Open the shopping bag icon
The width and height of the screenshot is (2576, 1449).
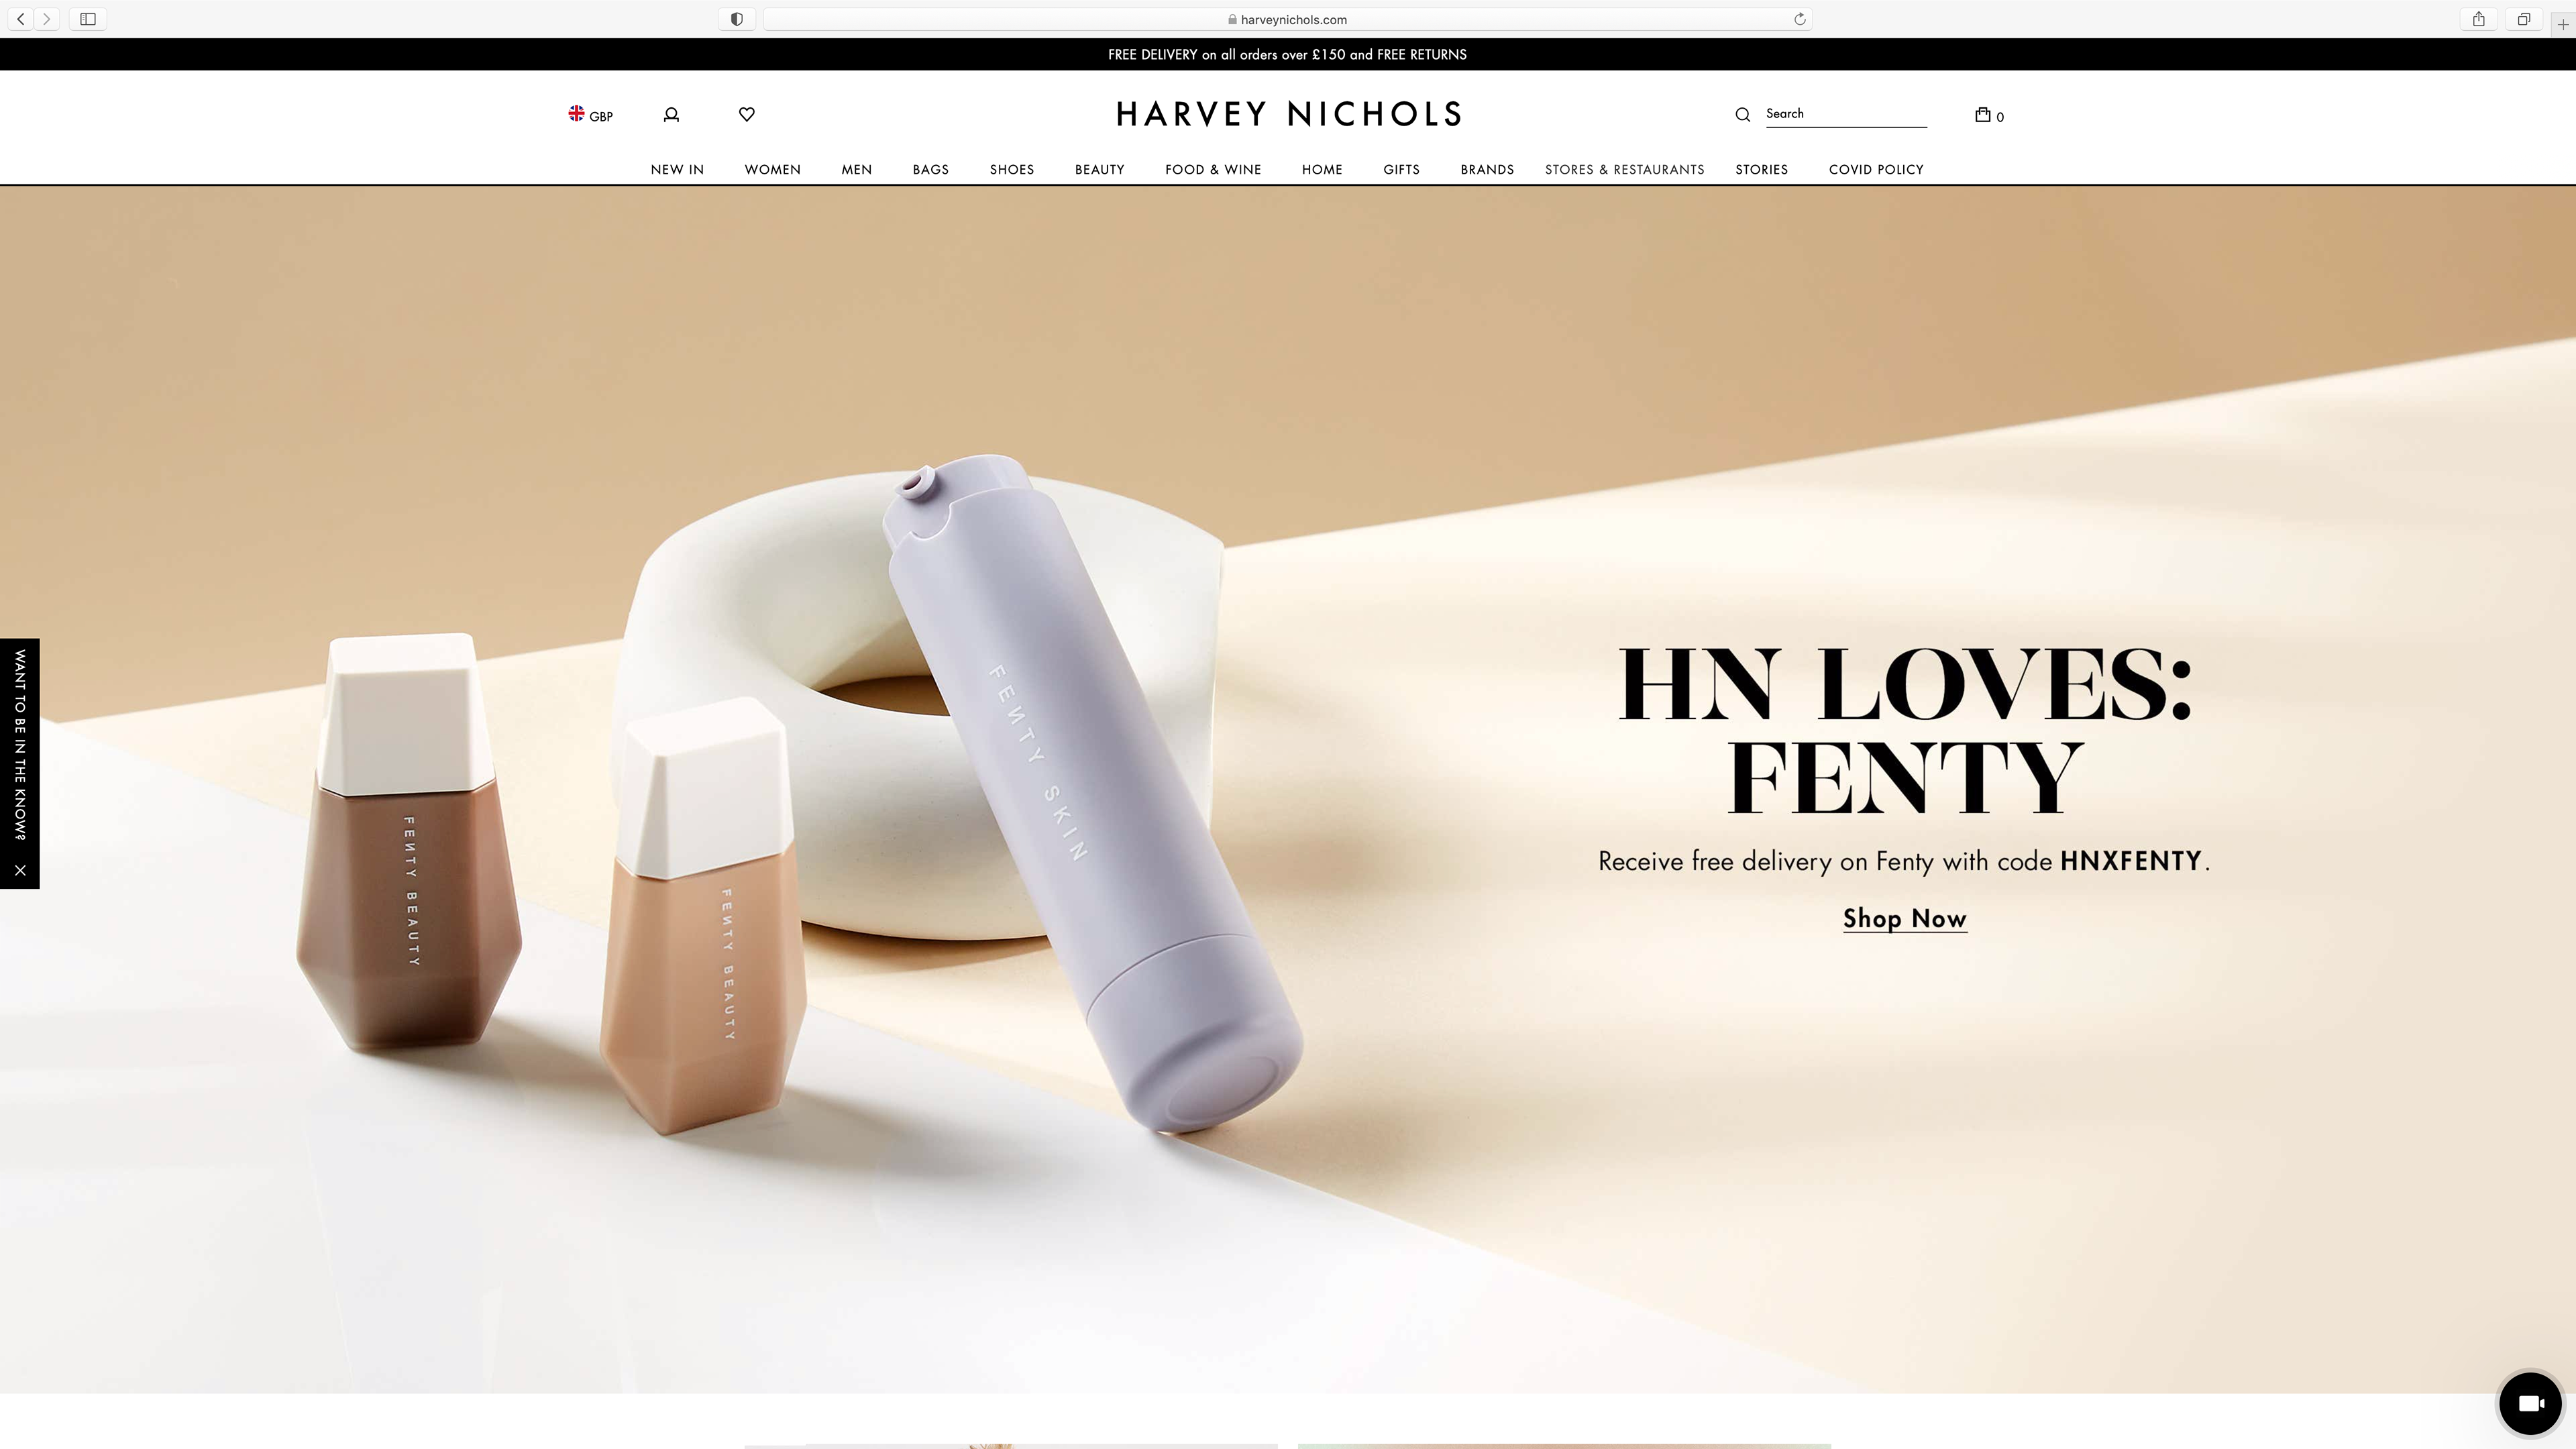click(x=1984, y=115)
